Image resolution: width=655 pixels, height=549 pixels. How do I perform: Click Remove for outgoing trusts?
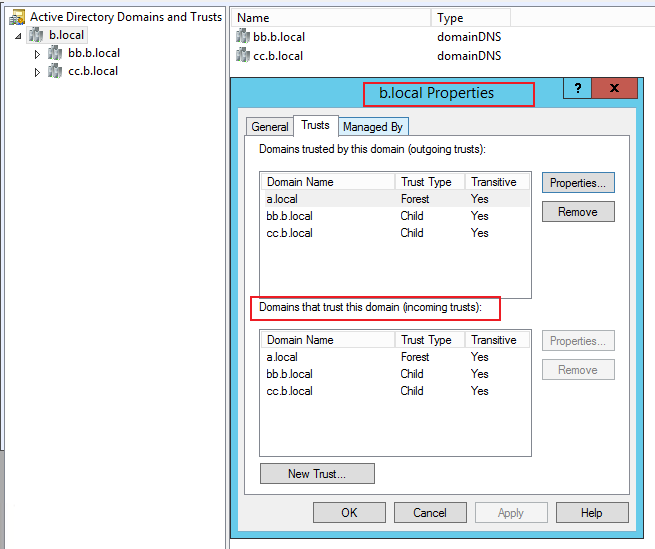[x=578, y=212]
